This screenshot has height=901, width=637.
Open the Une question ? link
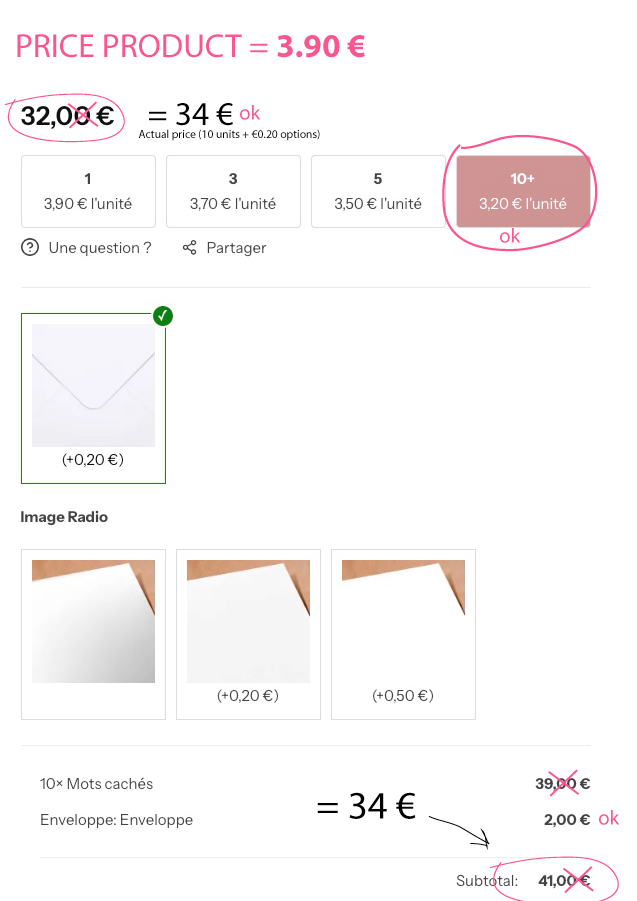[x=100, y=248]
